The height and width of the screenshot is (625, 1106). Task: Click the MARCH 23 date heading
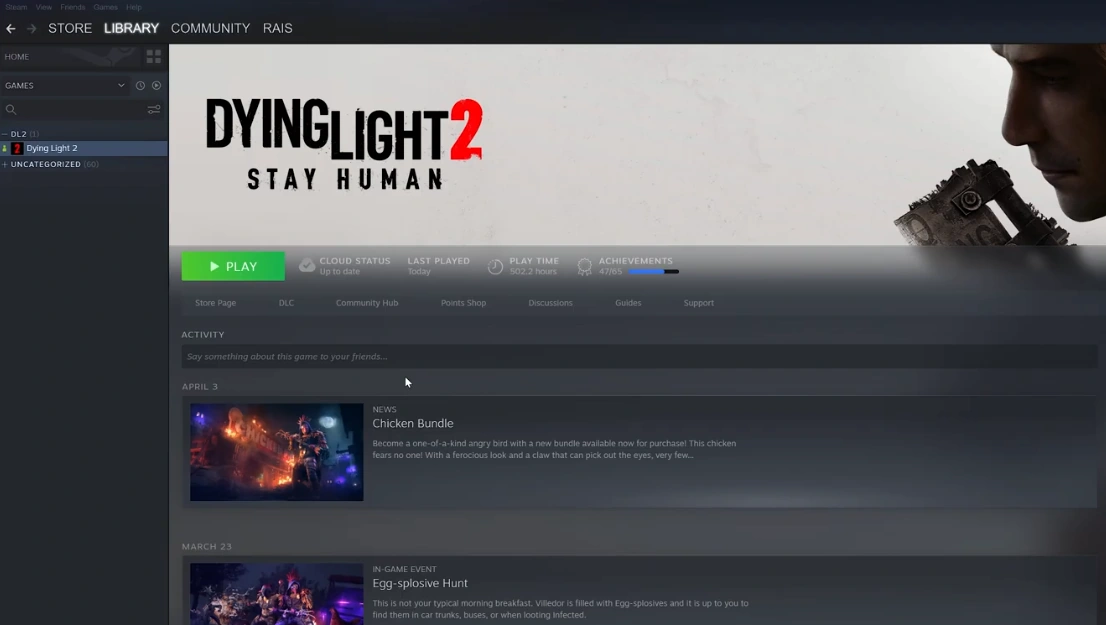pos(207,547)
